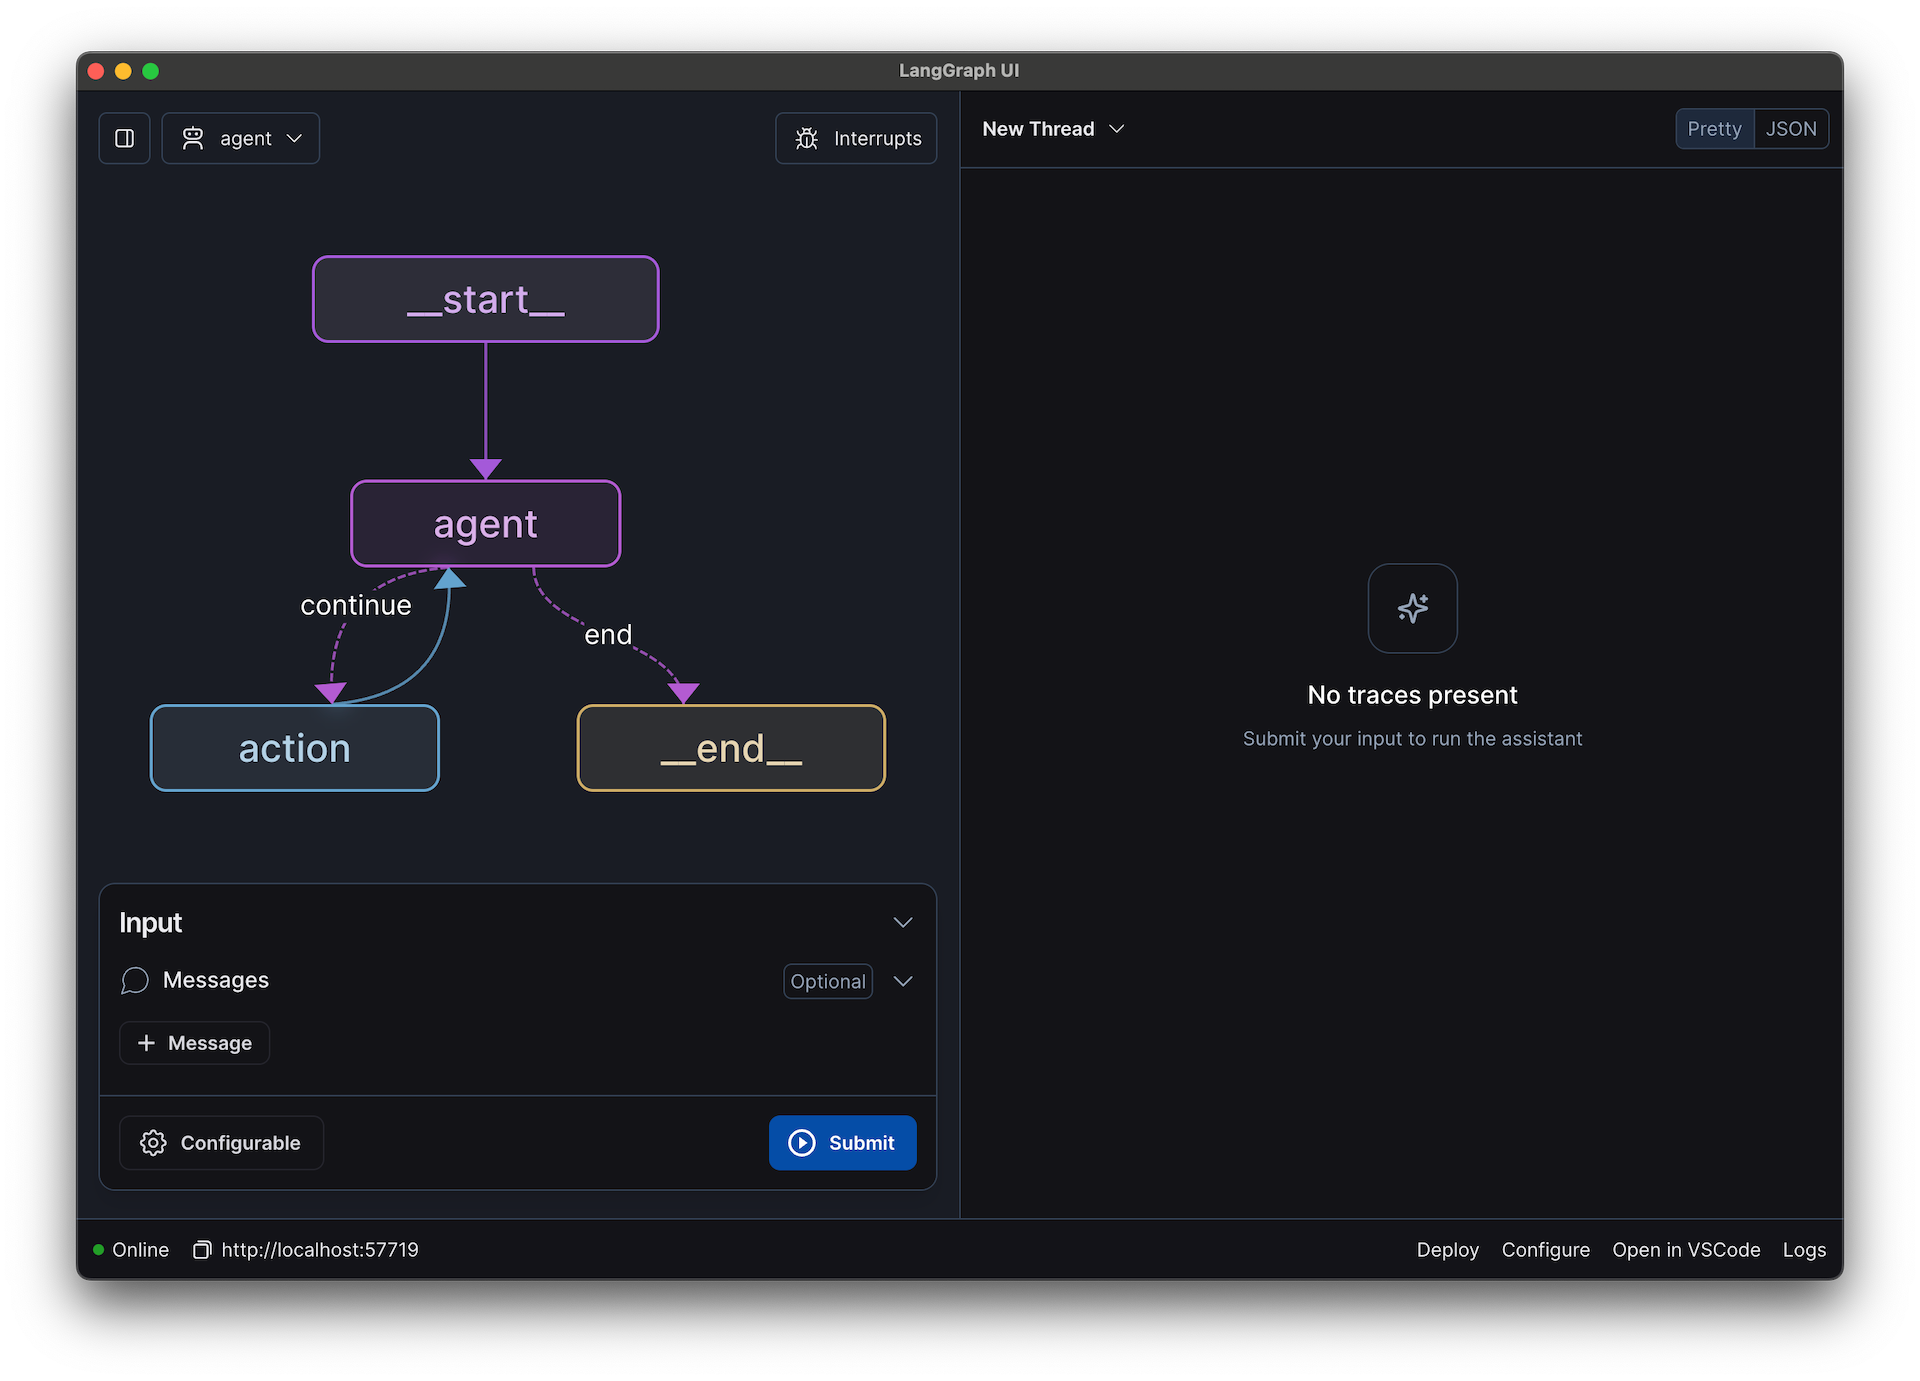Click the Submit playback/run icon

click(800, 1142)
